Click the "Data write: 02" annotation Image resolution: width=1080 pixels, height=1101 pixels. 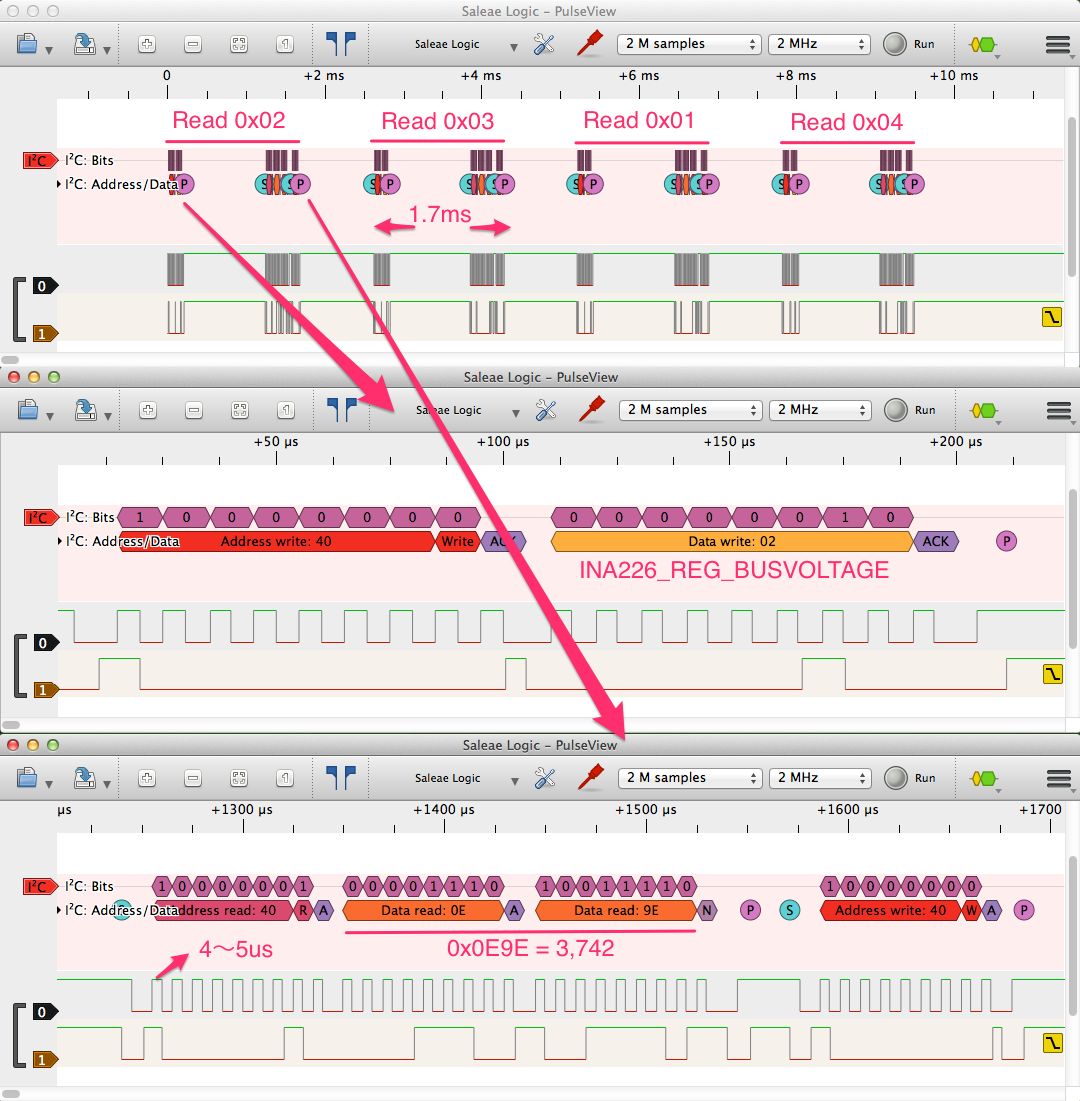[x=732, y=542]
